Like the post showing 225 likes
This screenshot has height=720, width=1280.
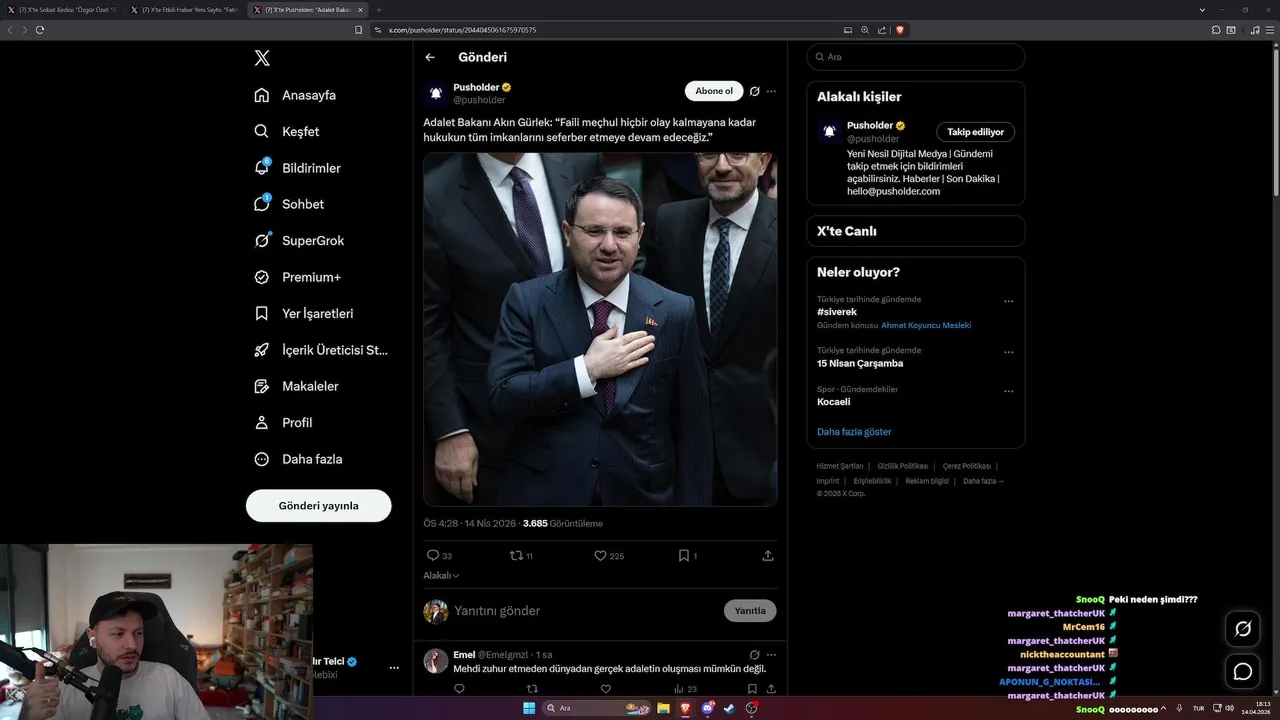tap(609, 555)
